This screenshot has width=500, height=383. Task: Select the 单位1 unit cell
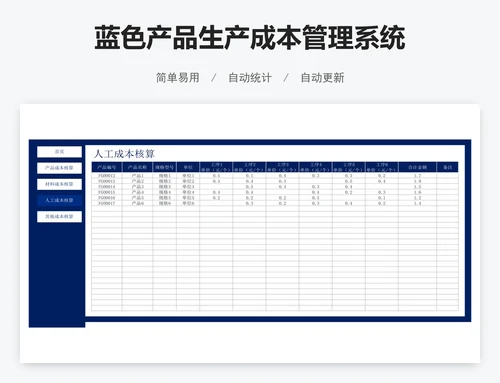pos(188,176)
